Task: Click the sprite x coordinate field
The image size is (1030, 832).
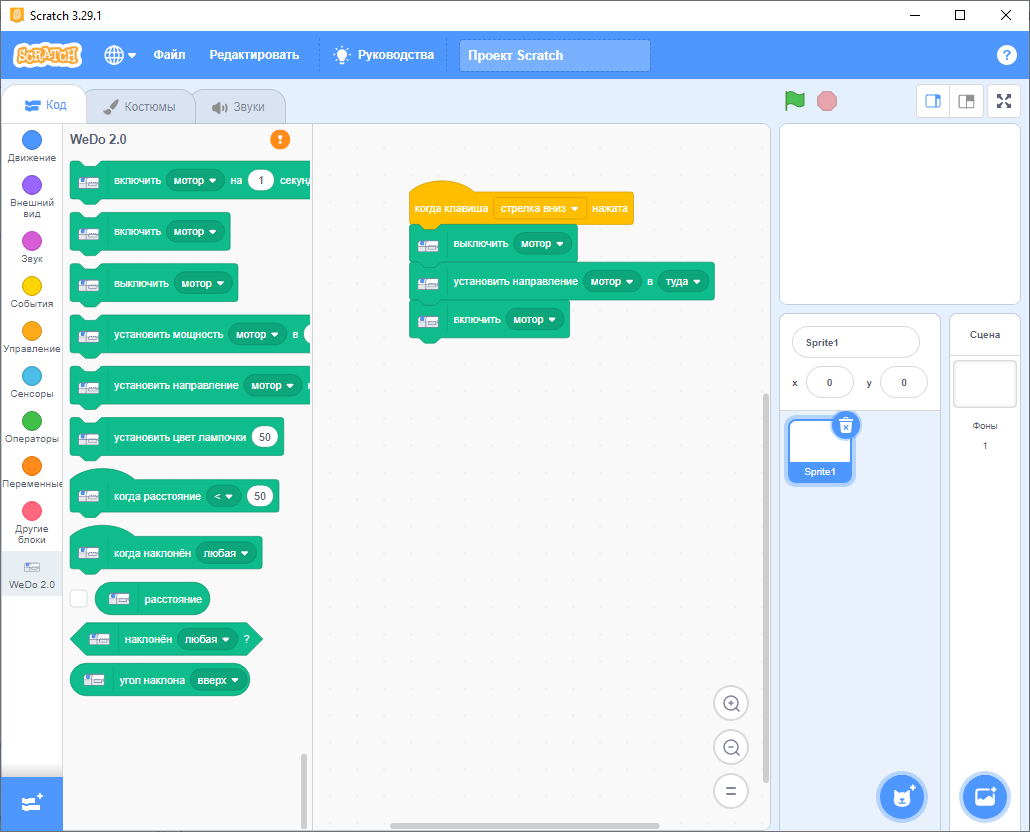Action: coord(830,382)
